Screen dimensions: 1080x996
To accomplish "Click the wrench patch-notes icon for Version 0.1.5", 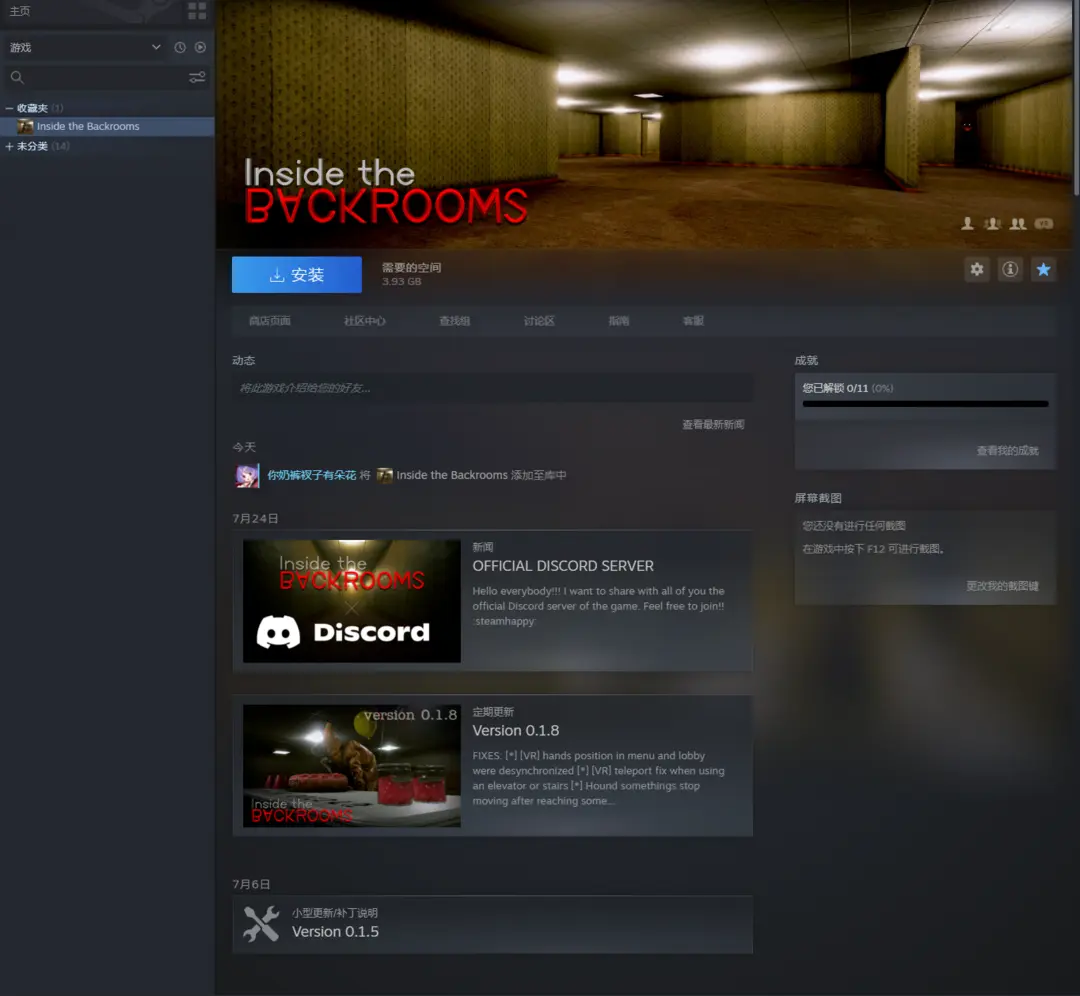I will (261, 924).
